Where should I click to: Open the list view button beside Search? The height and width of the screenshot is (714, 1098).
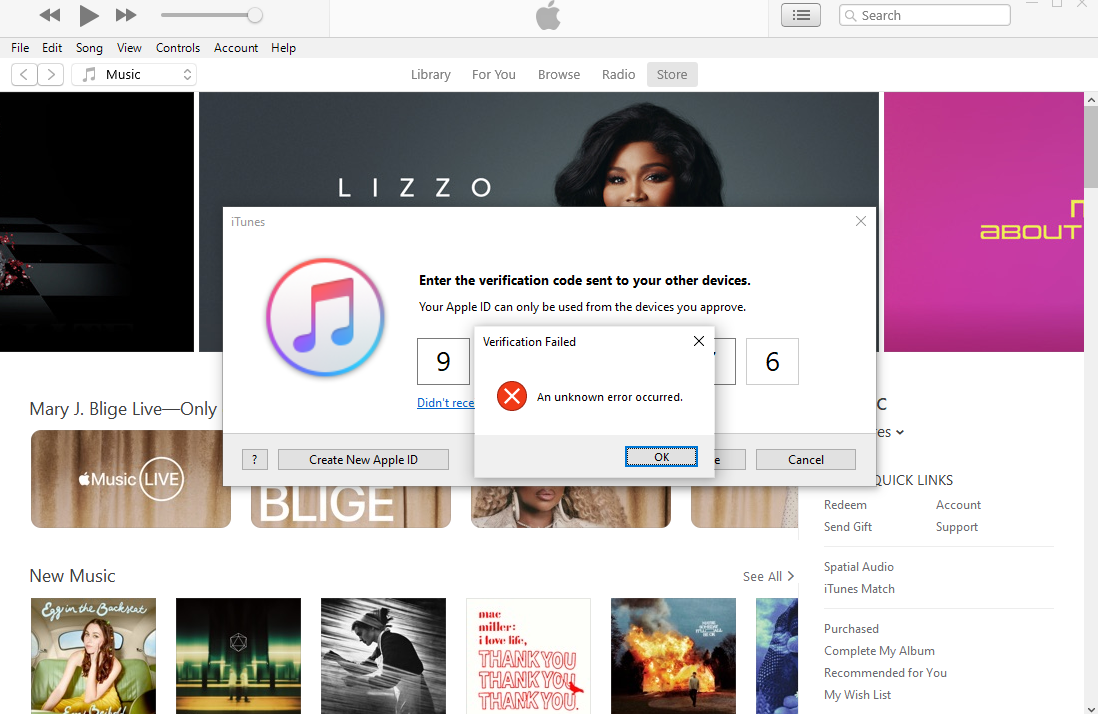click(x=800, y=15)
